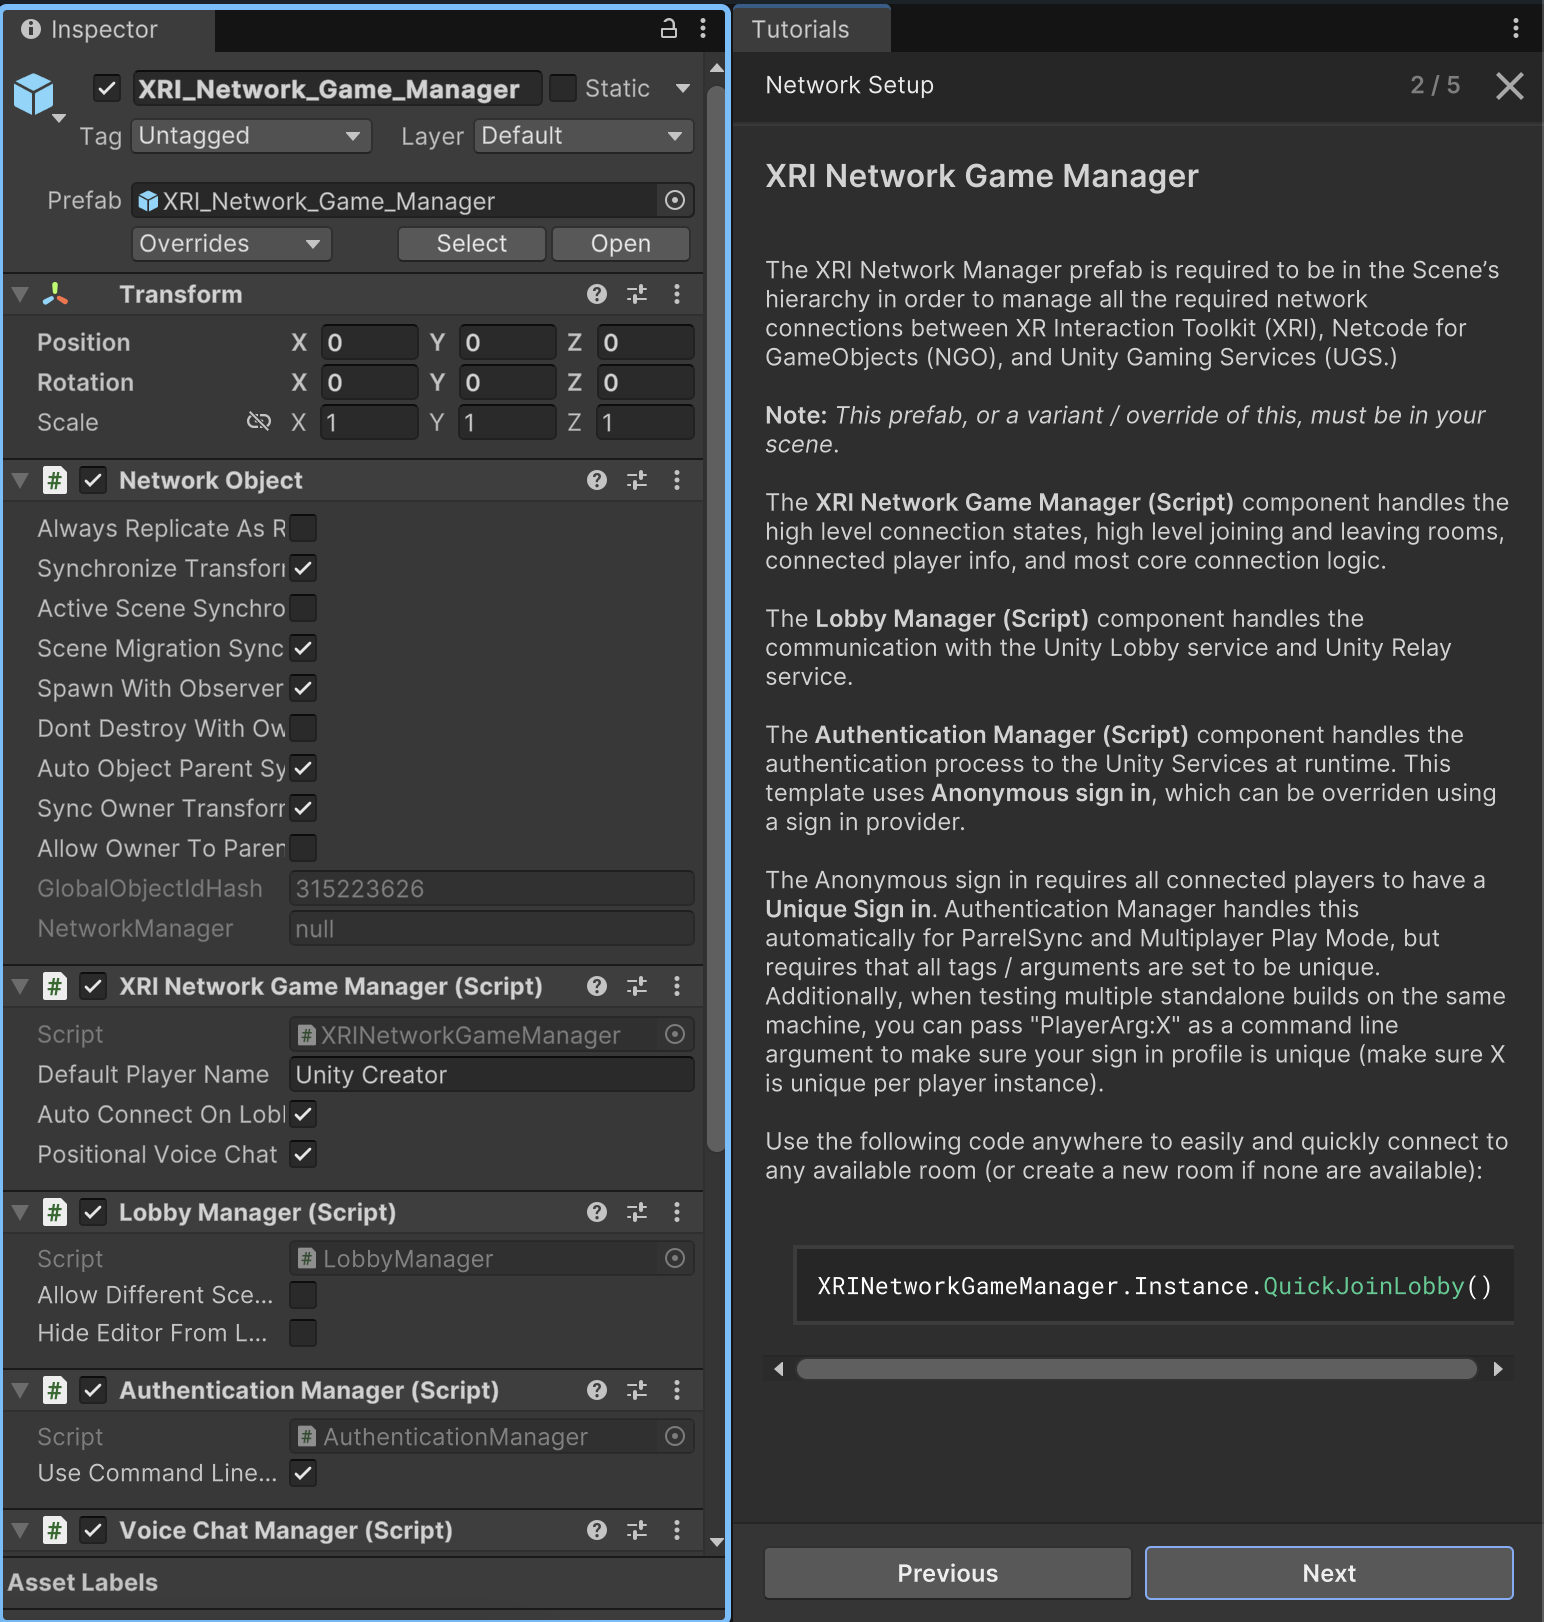Image resolution: width=1544 pixels, height=1622 pixels.
Task: Open Transform component more options menu
Action: pos(677,294)
